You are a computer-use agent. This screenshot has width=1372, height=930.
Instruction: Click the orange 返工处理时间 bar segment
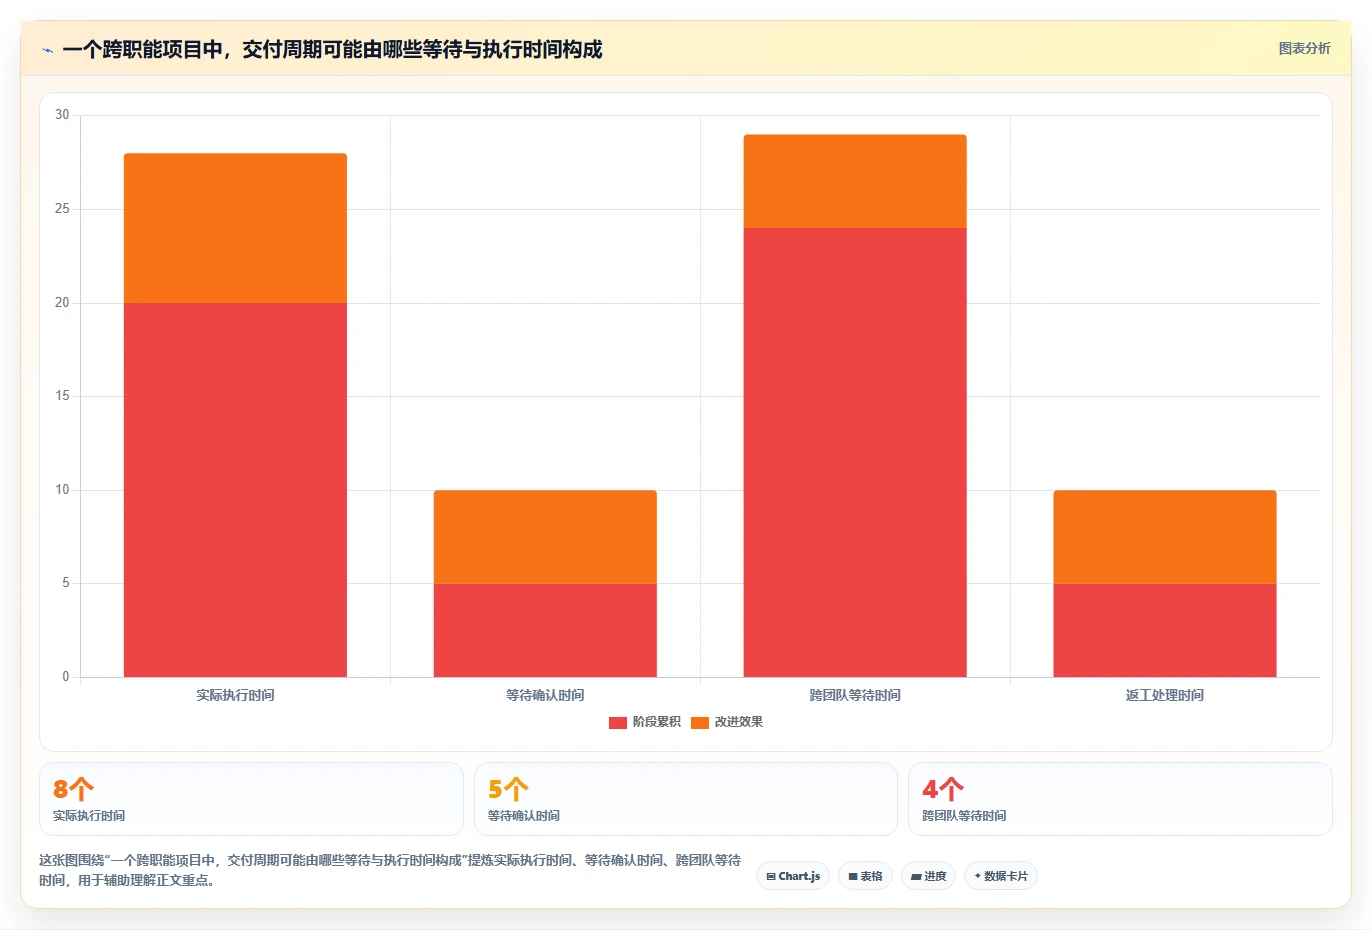[x=1165, y=537]
